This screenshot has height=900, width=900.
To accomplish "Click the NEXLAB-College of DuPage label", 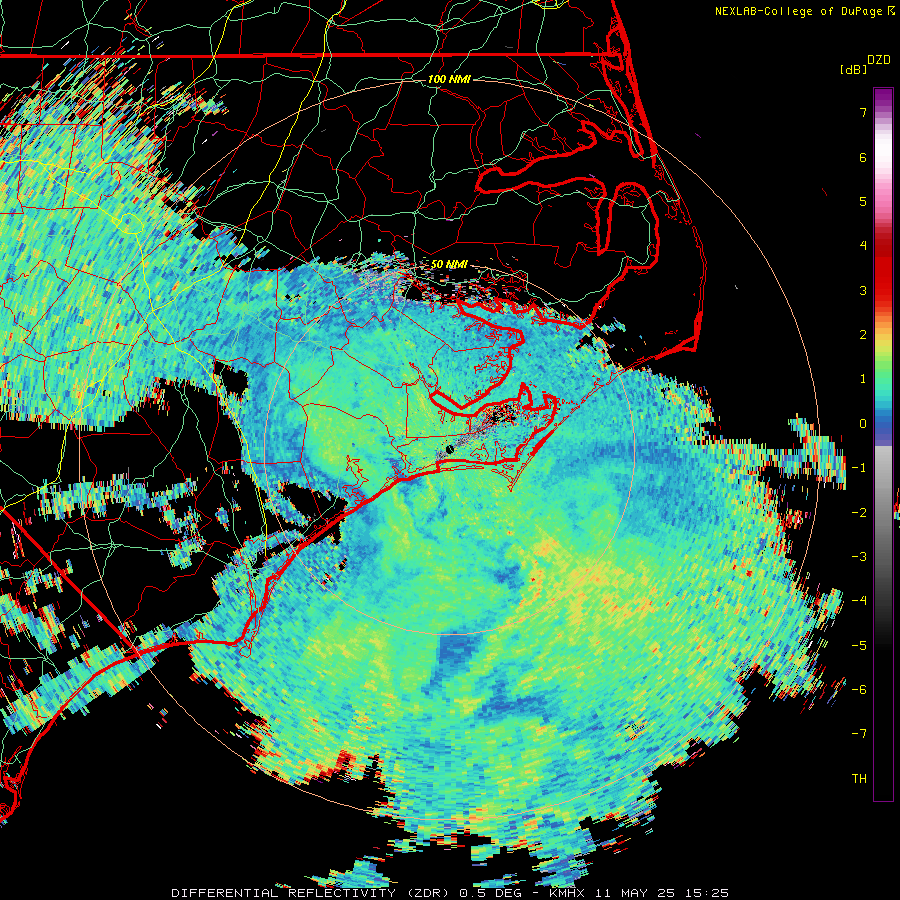I will (x=799, y=11).
